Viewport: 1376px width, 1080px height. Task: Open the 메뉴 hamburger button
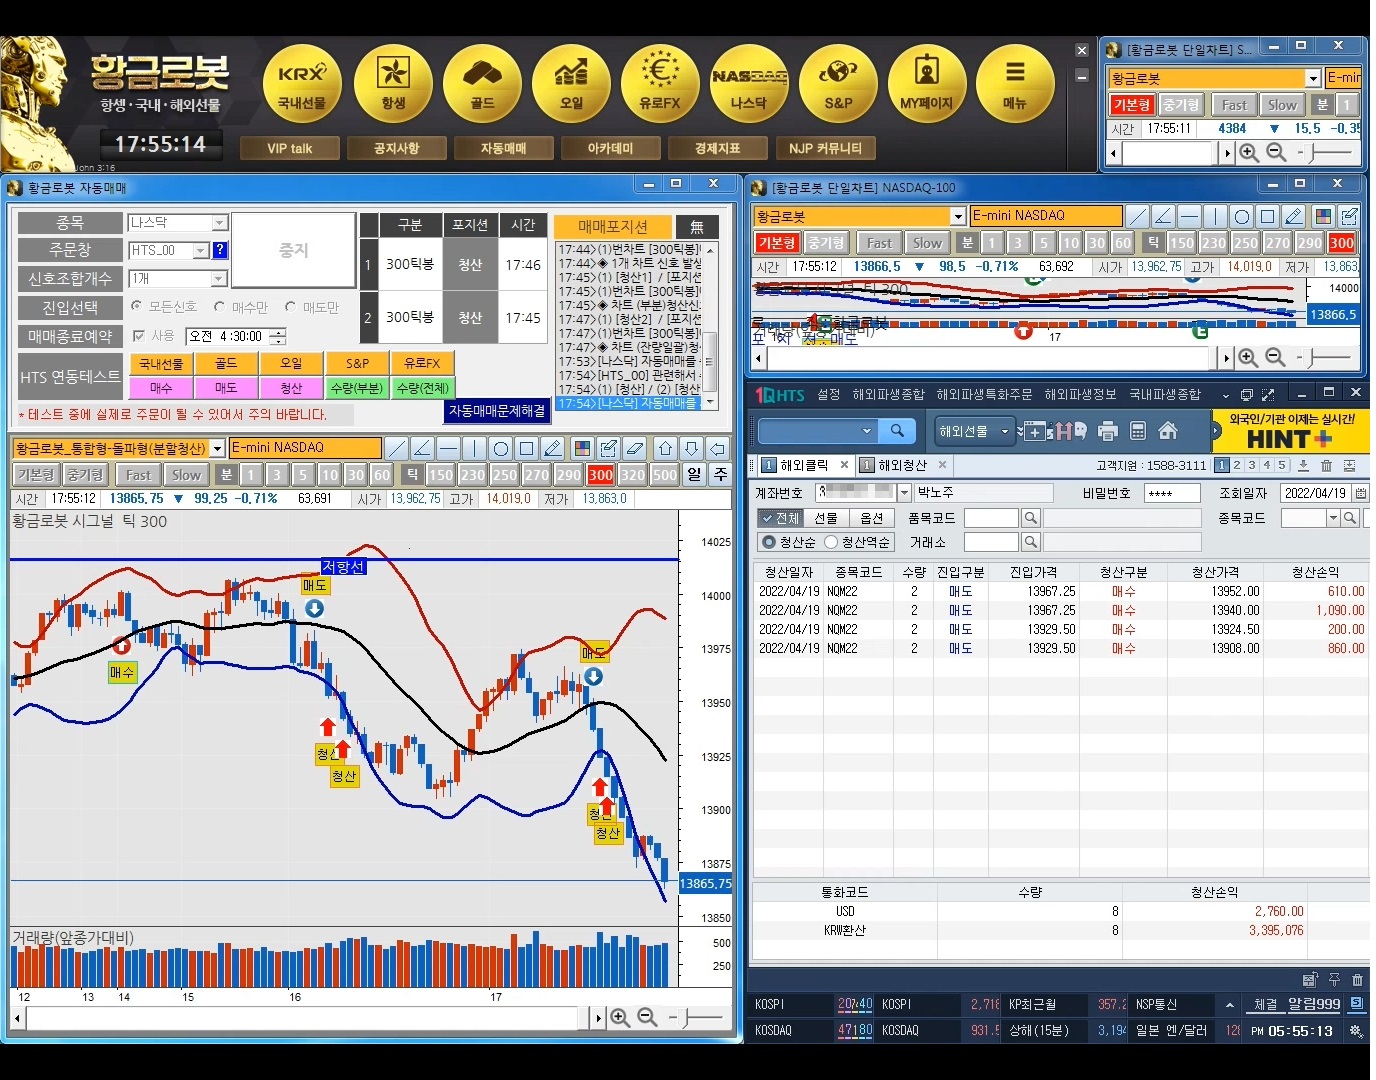(x=1015, y=83)
